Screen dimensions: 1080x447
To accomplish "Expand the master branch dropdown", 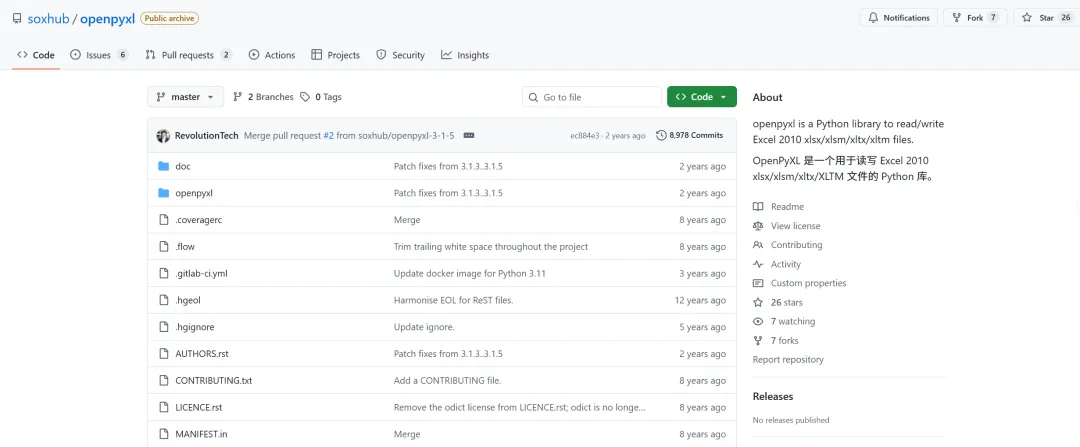I will pyautogui.click(x=185, y=97).
